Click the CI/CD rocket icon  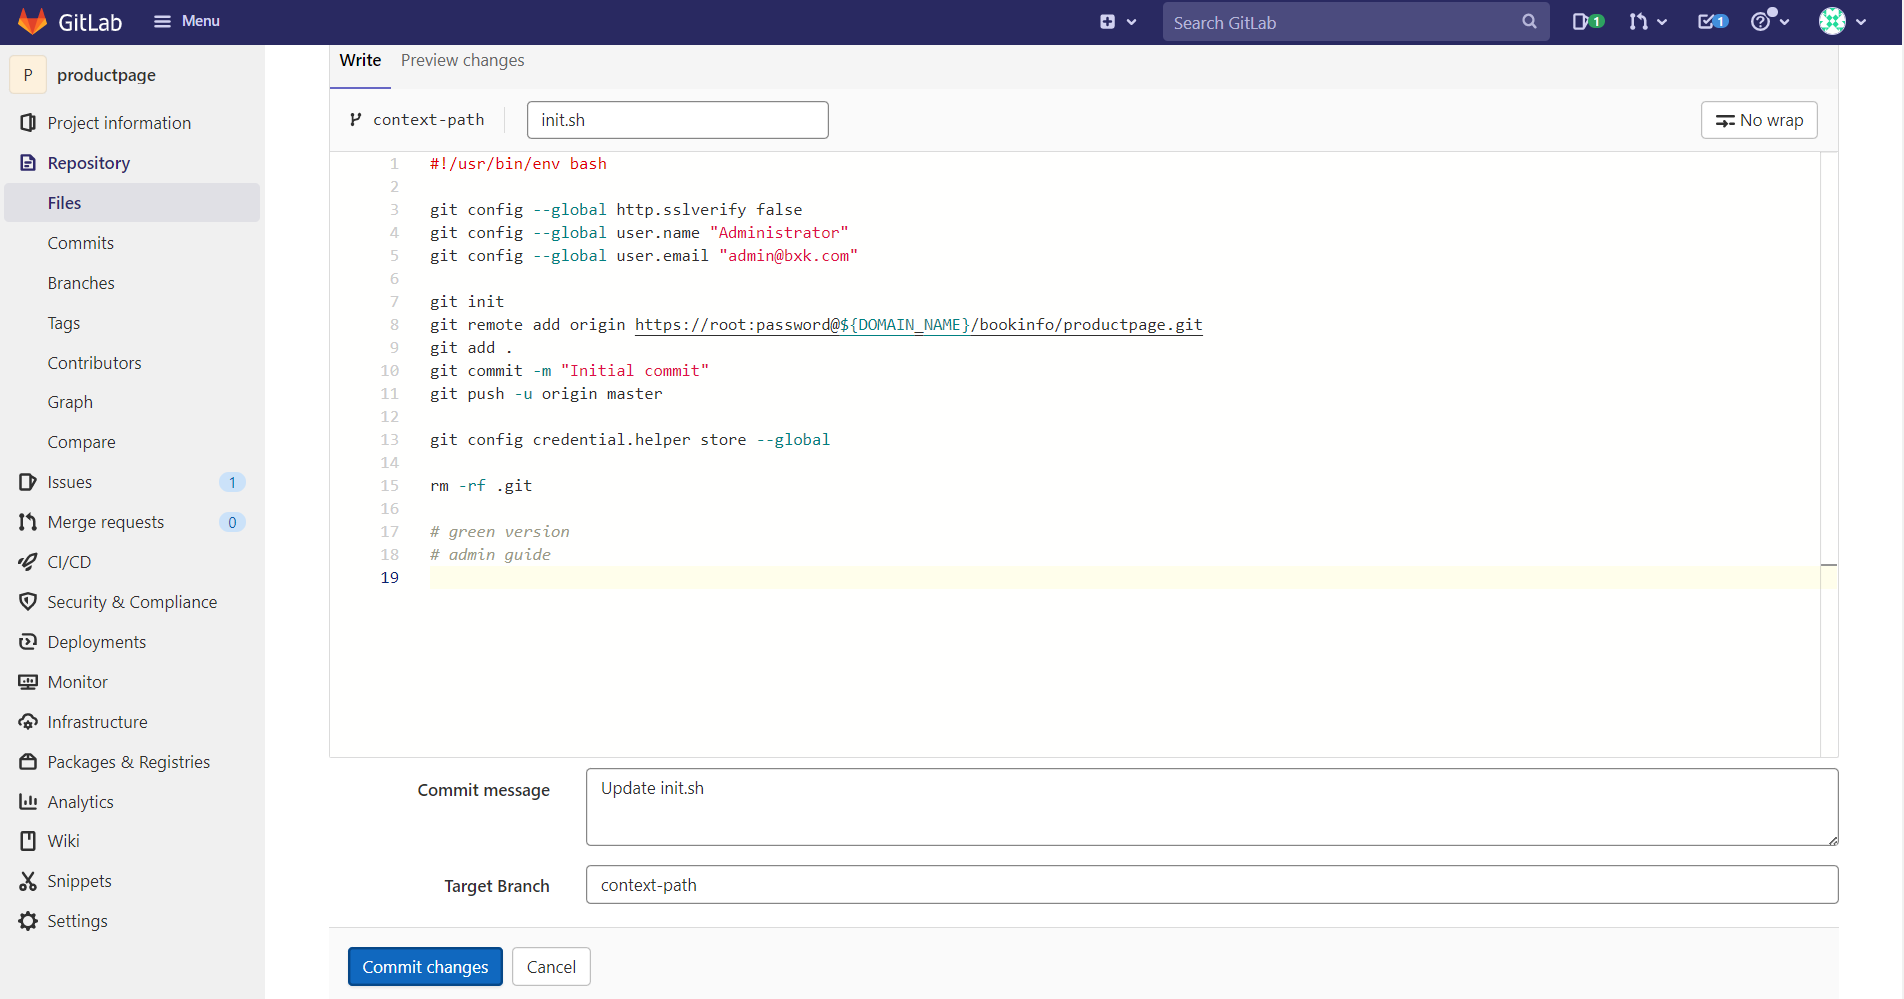(x=28, y=562)
